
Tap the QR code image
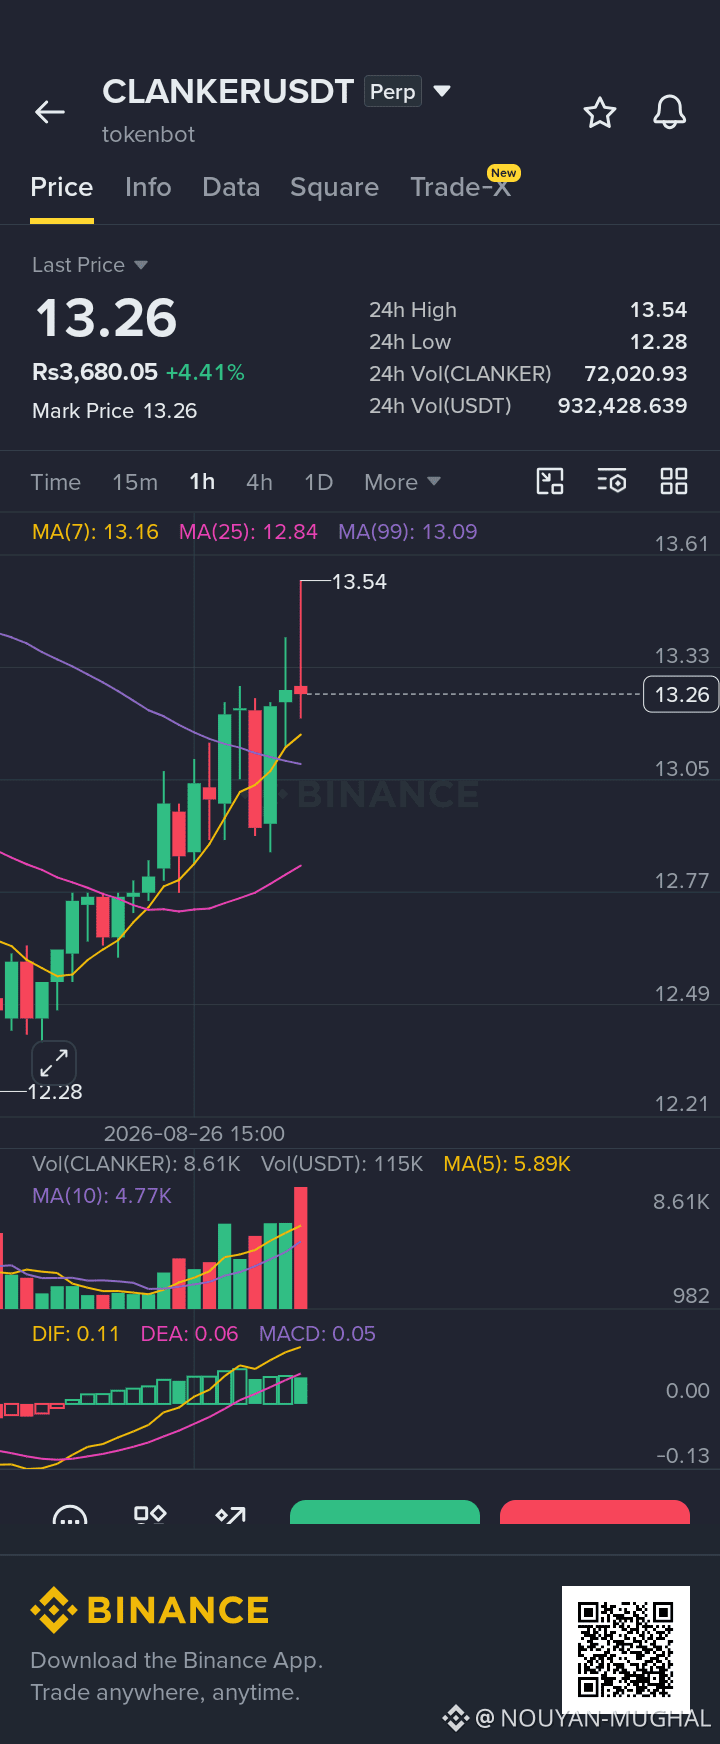[626, 1650]
